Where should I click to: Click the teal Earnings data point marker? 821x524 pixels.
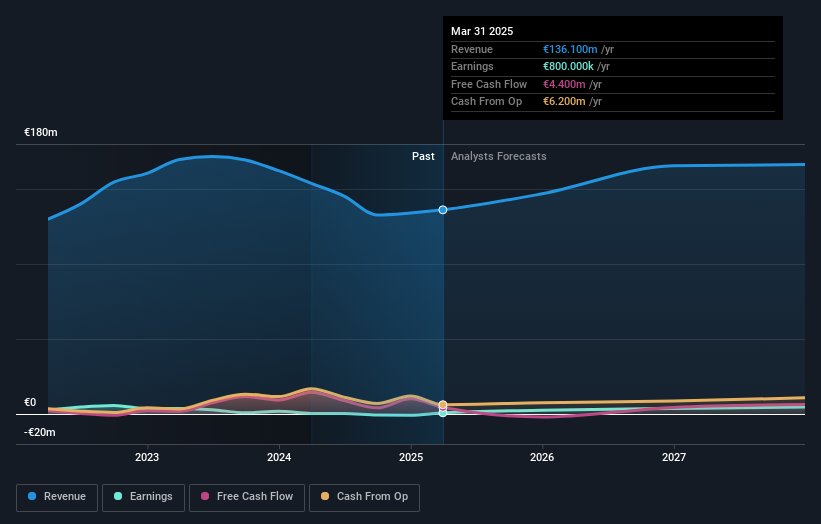click(443, 413)
